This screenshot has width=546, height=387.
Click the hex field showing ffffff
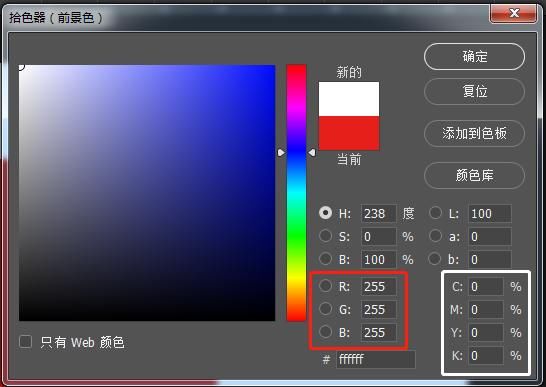click(376, 359)
